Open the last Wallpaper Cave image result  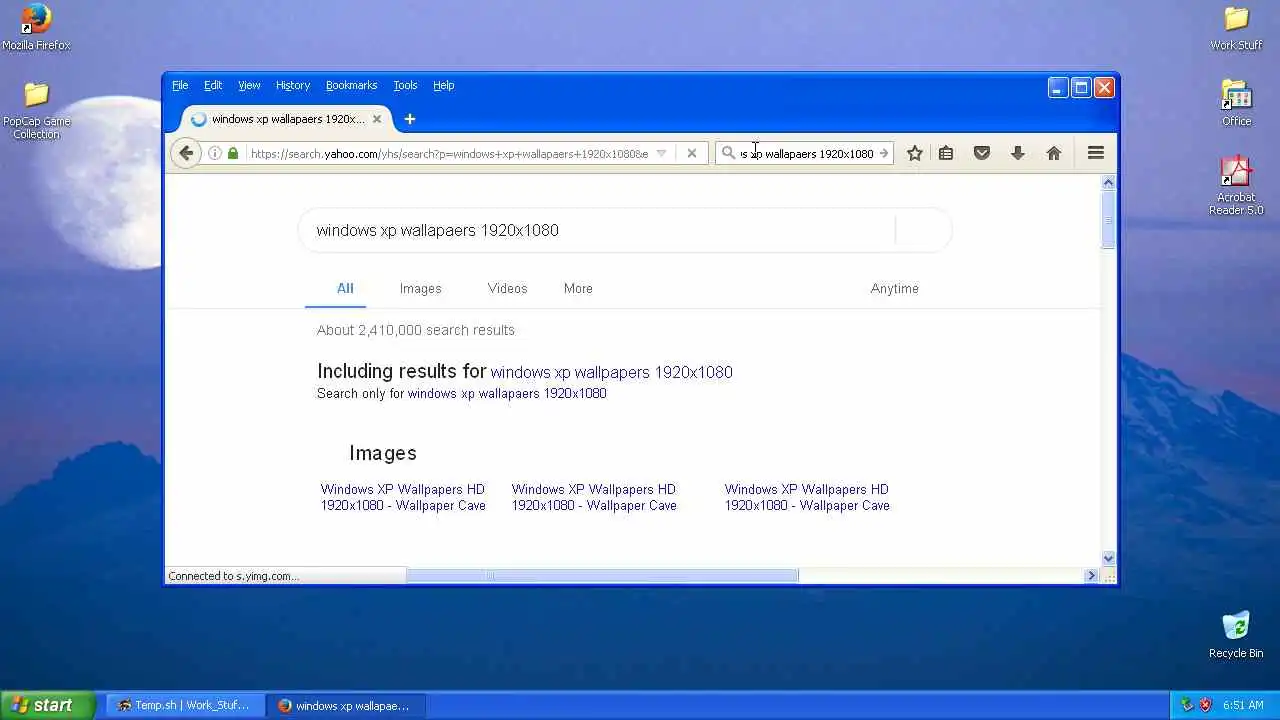(807, 497)
